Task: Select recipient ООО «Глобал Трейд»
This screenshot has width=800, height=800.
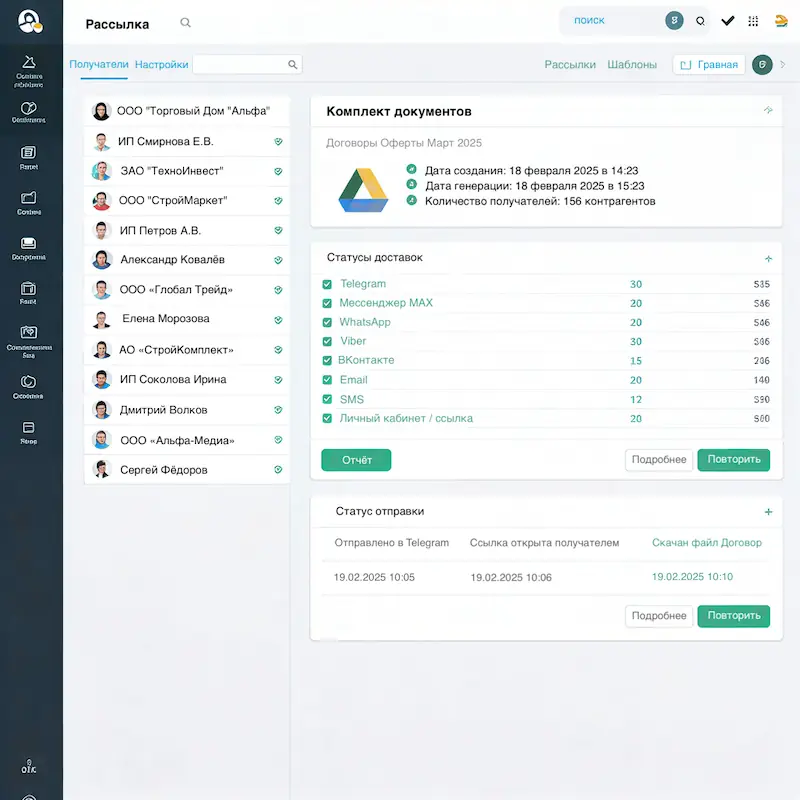Action: pyautogui.click(x=187, y=290)
